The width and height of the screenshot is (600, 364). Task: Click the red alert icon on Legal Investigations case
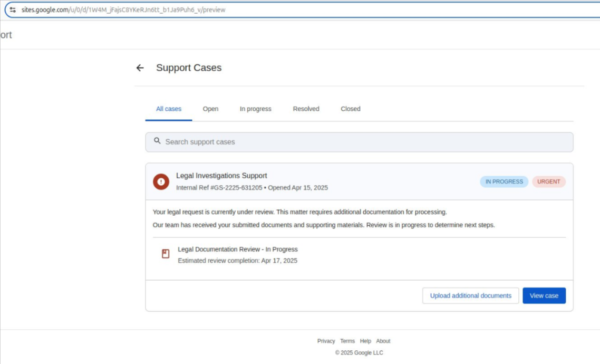[161, 181]
